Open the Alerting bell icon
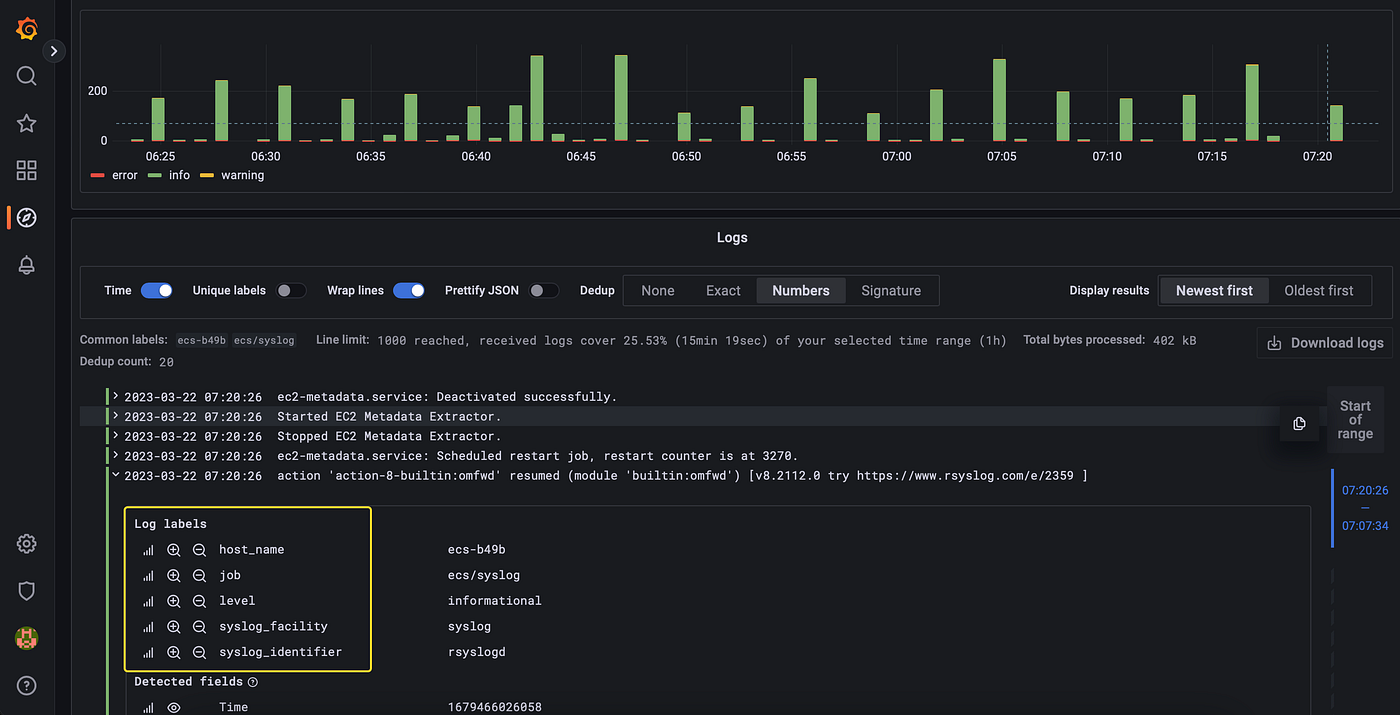 [27, 265]
